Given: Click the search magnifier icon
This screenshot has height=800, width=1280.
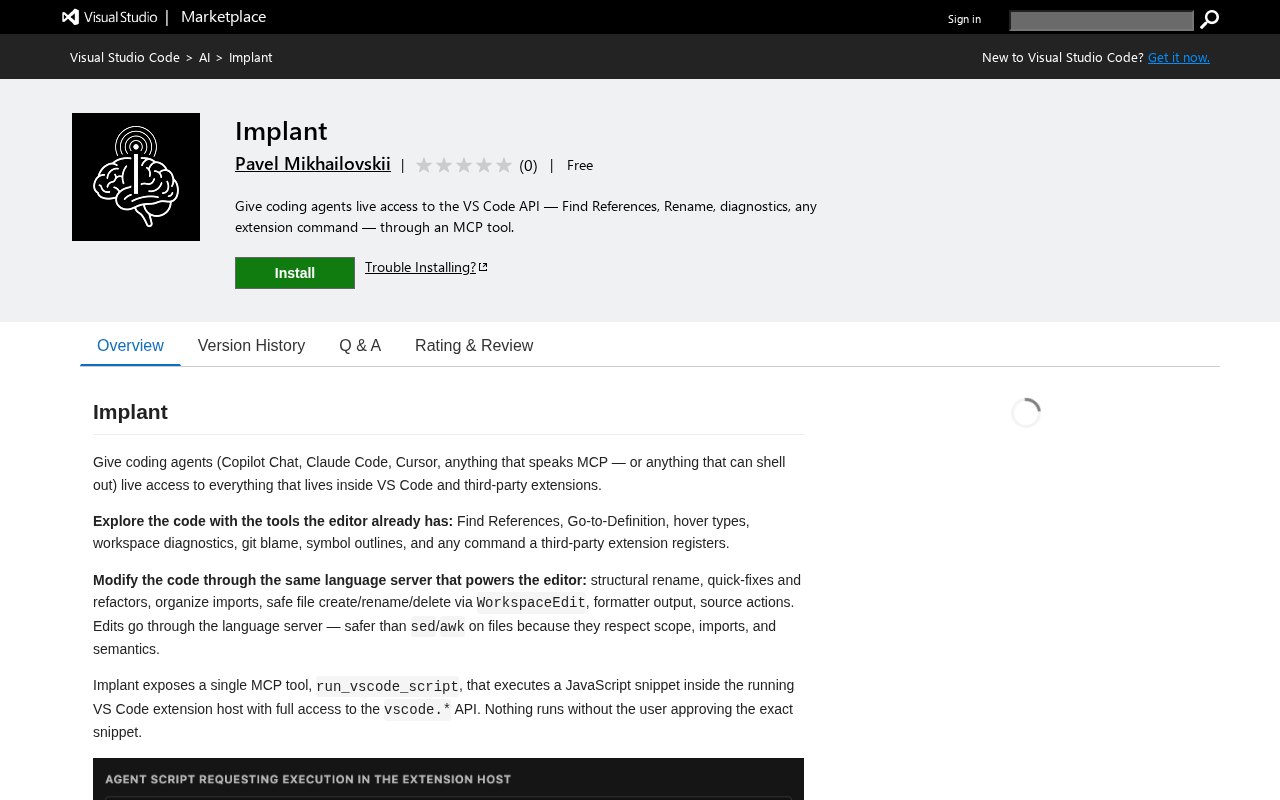Looking at the screenshot, I should tap(1209, 20).
